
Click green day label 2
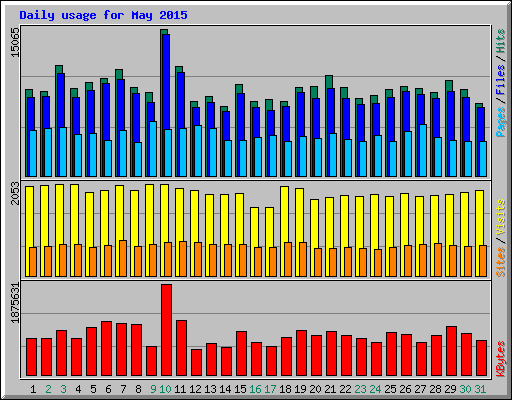[48, 389]
